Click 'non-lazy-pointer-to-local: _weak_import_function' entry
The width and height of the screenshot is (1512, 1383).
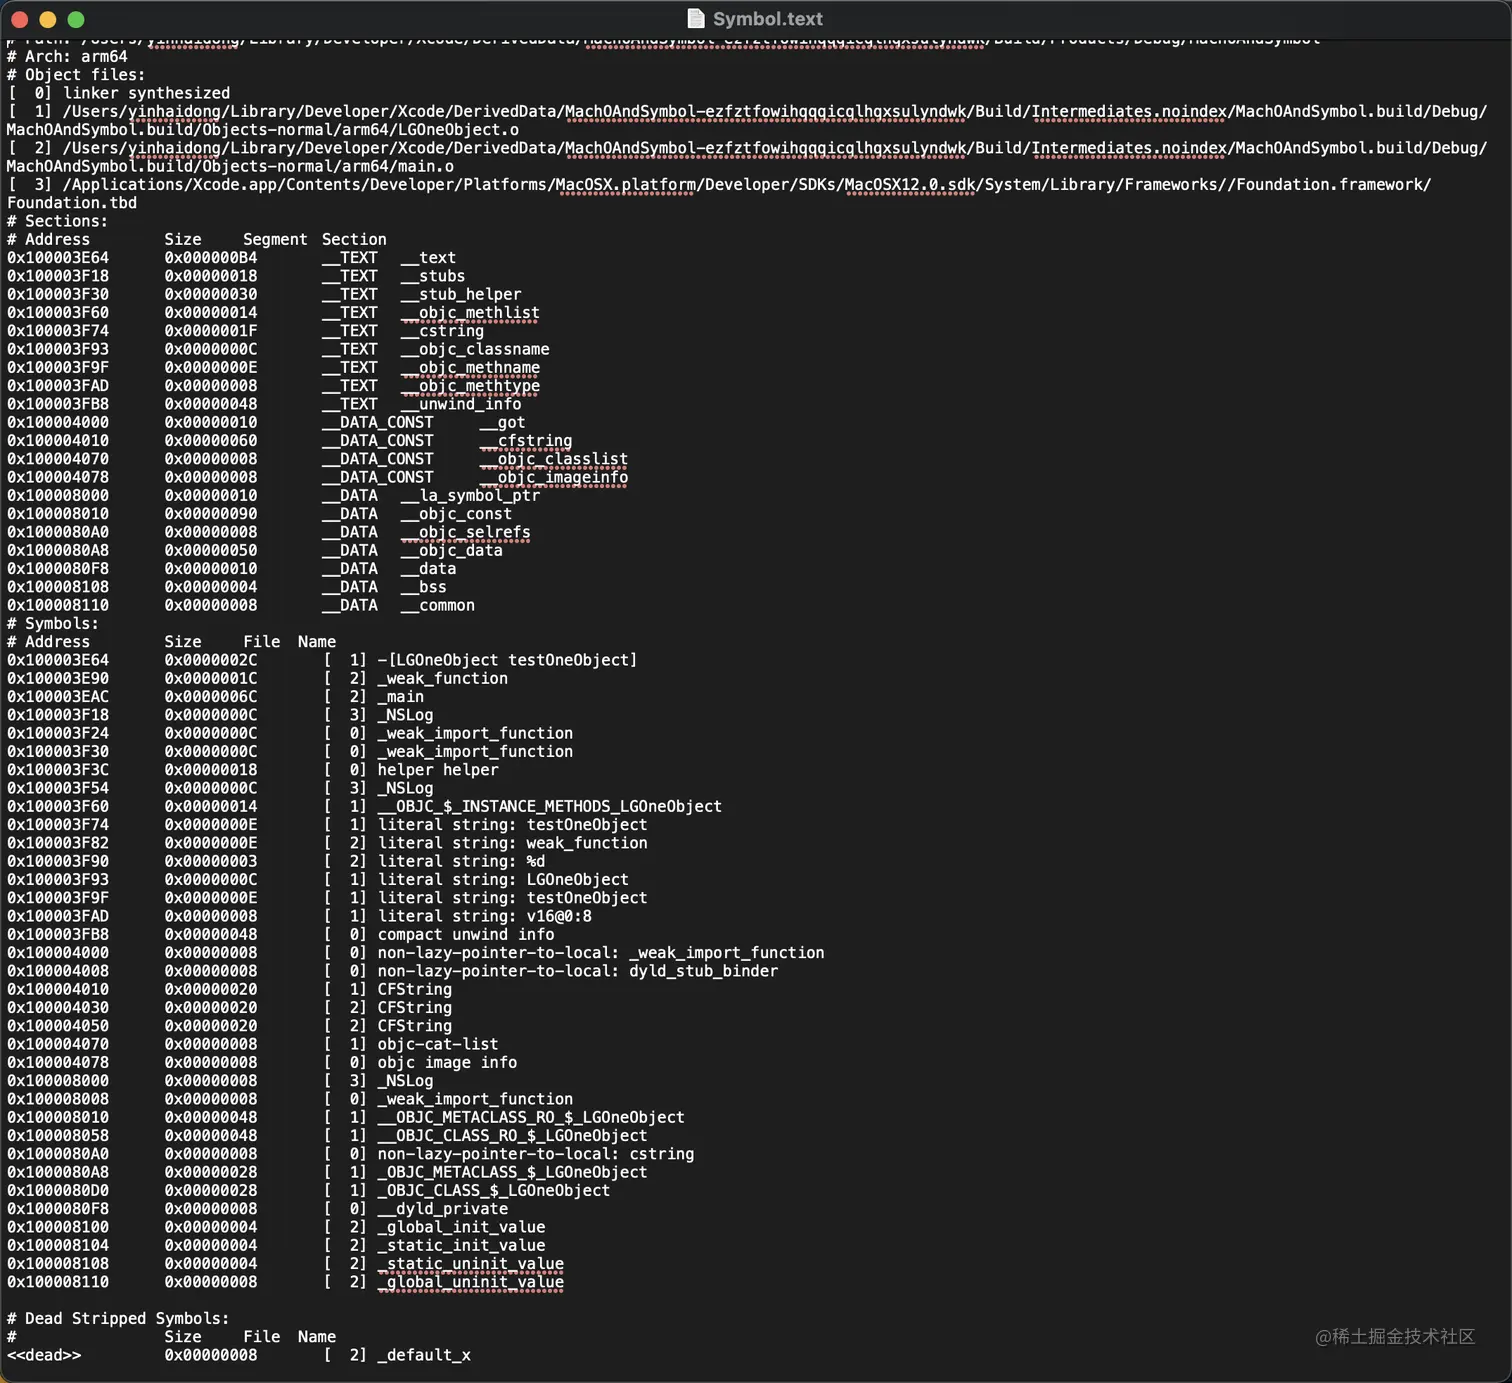point(601,953)
